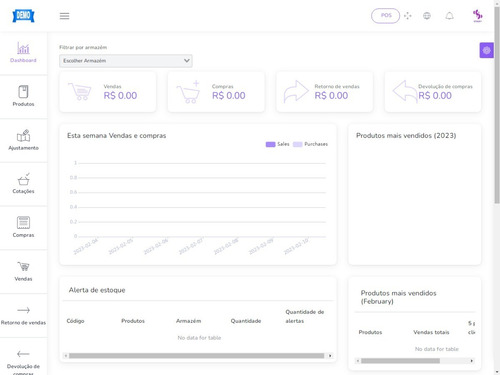Viewport: 500px width, 375px height.
Task: Click right arrow of February table scrollbar
Action: [x=472, y=361]
